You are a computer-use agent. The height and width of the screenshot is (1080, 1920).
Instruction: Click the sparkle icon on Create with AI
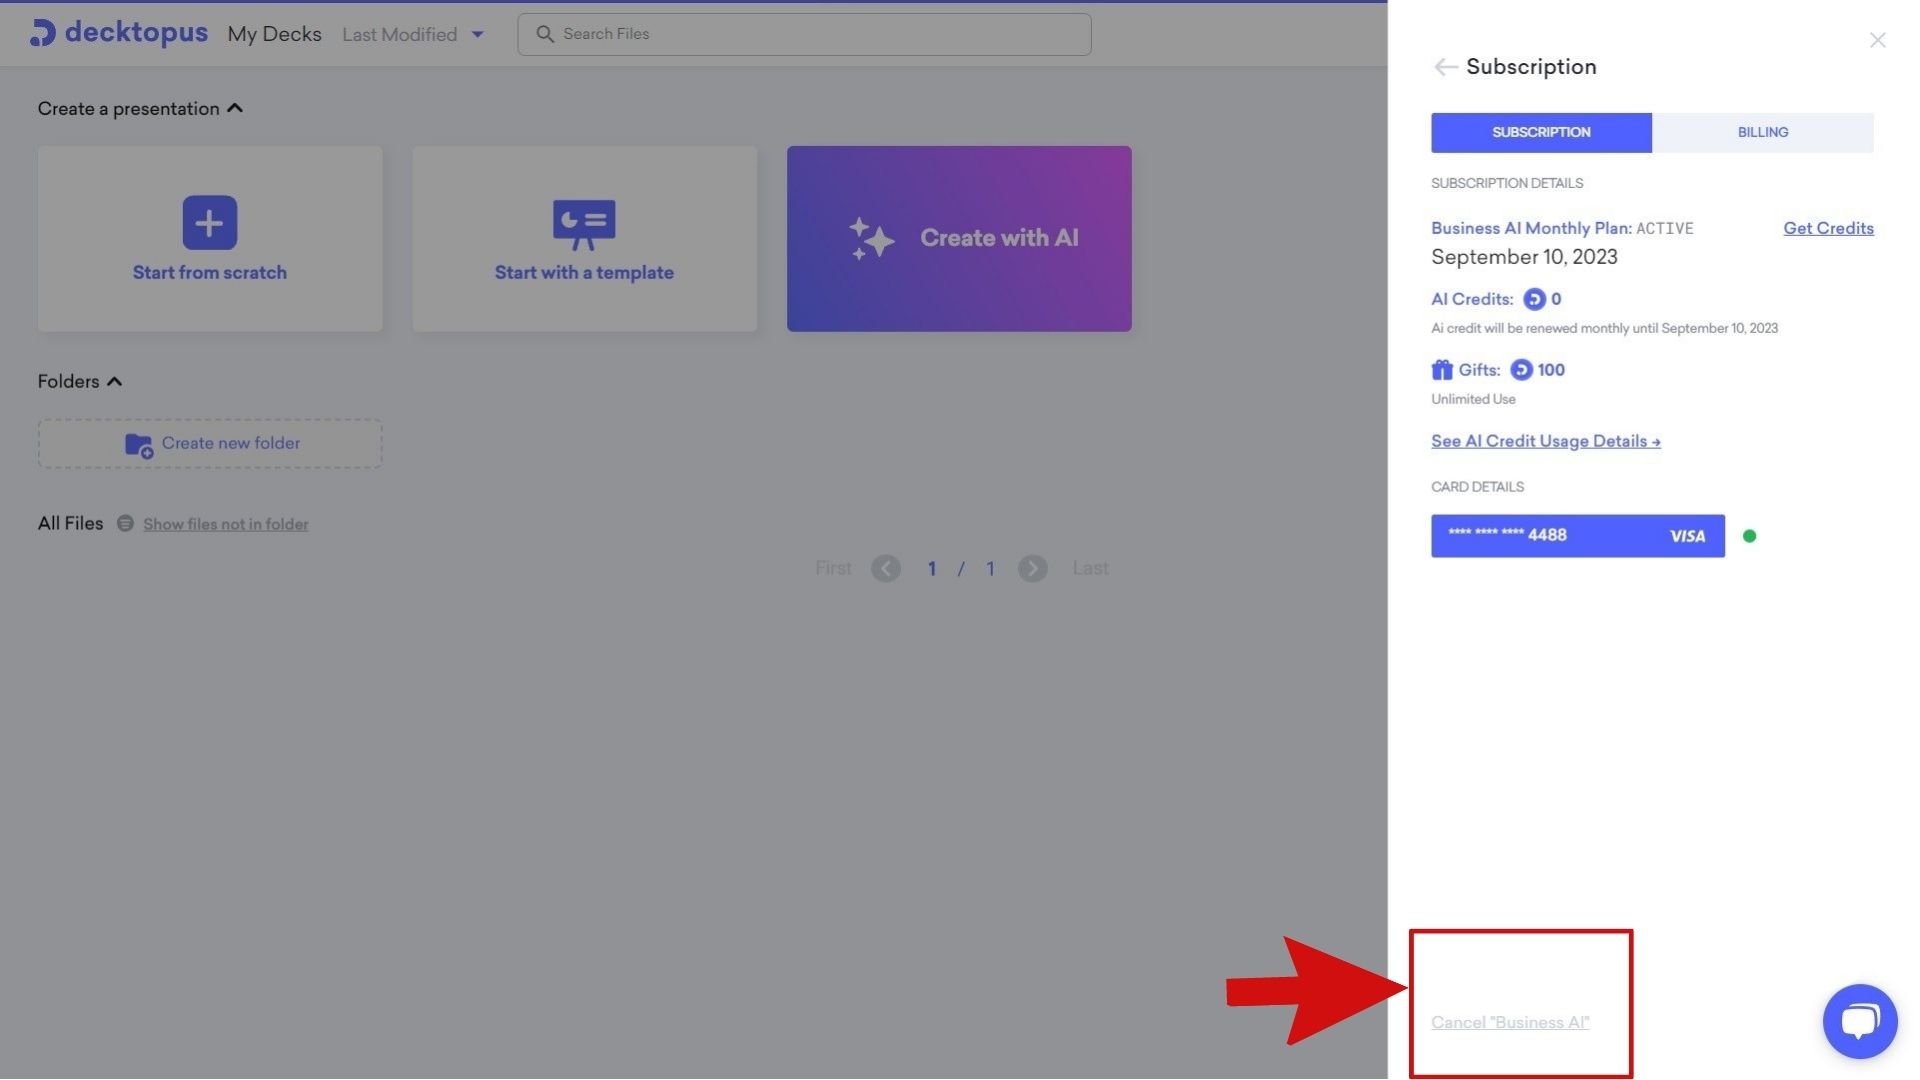(870, 239)
